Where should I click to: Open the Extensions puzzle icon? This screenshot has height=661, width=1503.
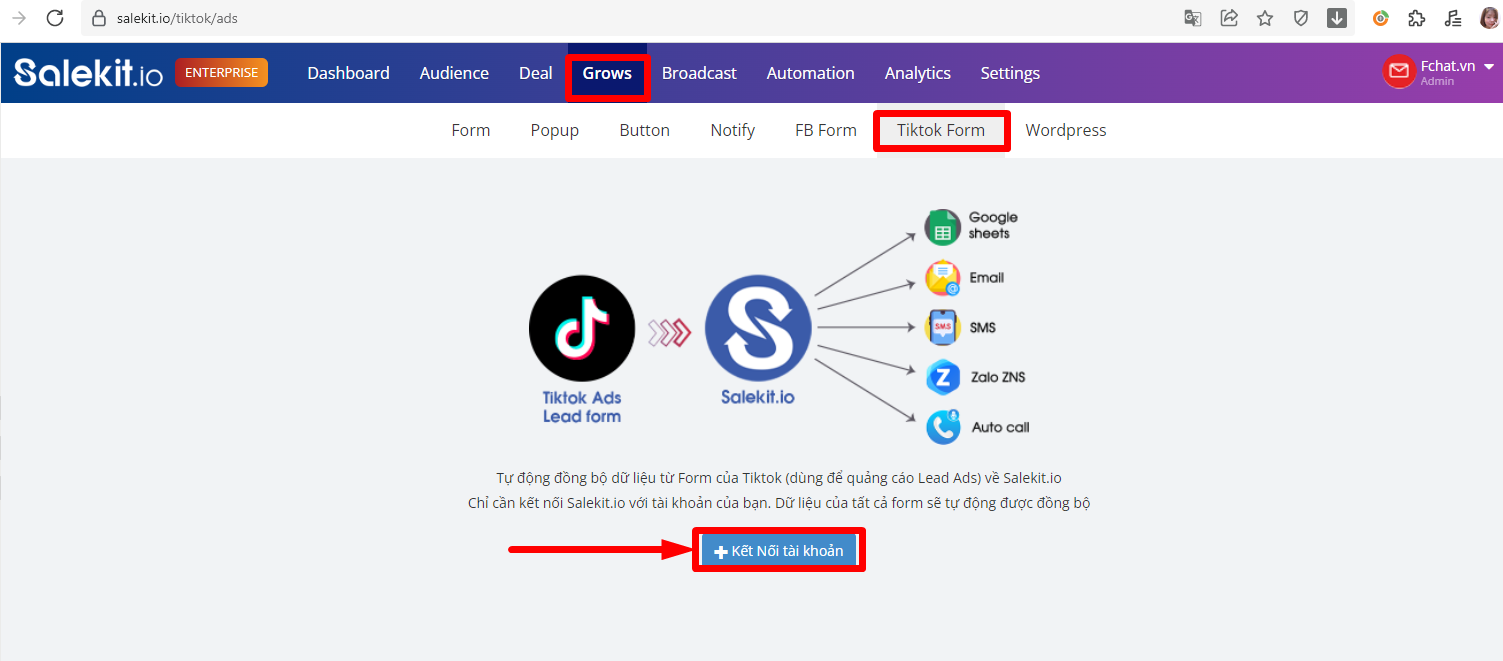click(1416, 18)
